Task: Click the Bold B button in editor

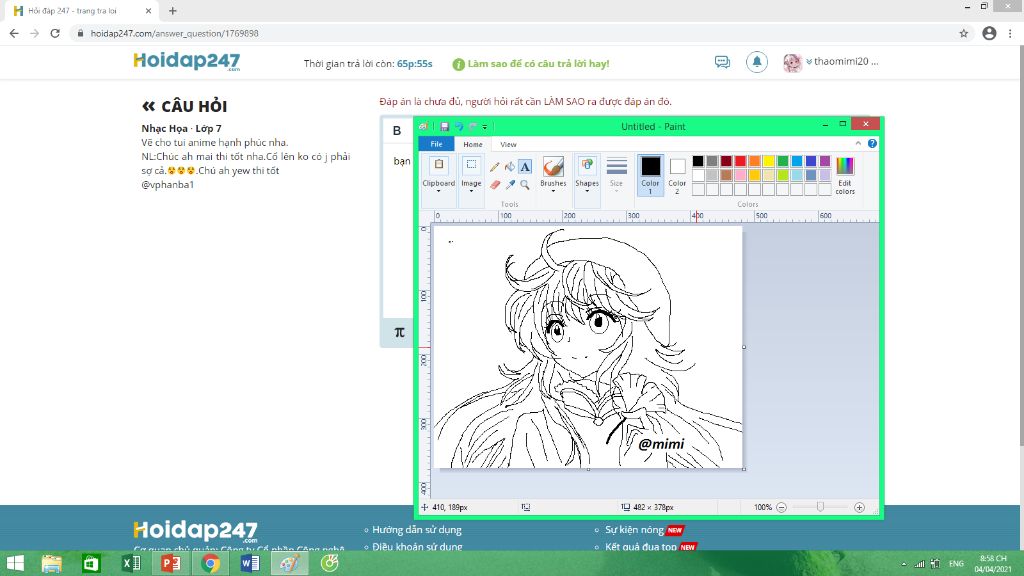Action: pyautogui.click(x=396, y=131)
